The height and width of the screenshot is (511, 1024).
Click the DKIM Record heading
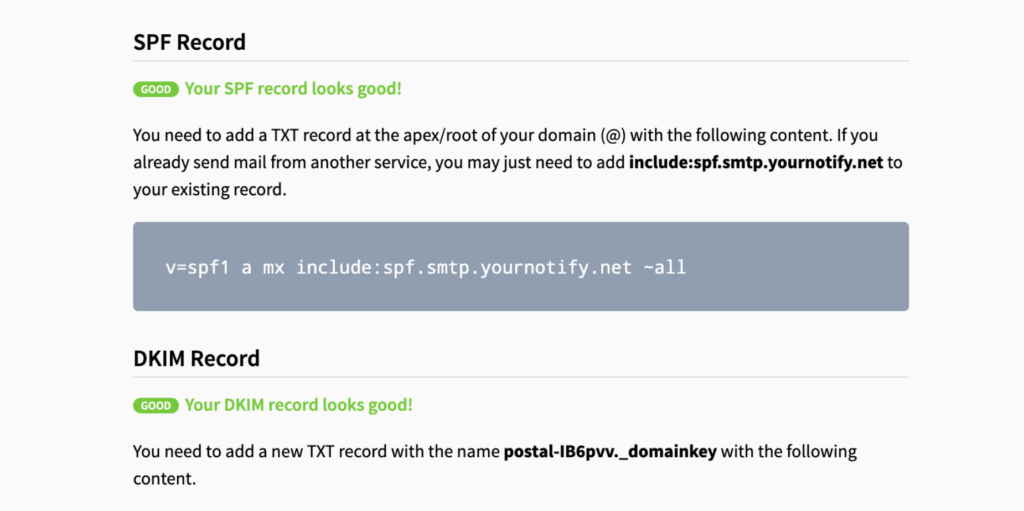click(x=197, y=358)
